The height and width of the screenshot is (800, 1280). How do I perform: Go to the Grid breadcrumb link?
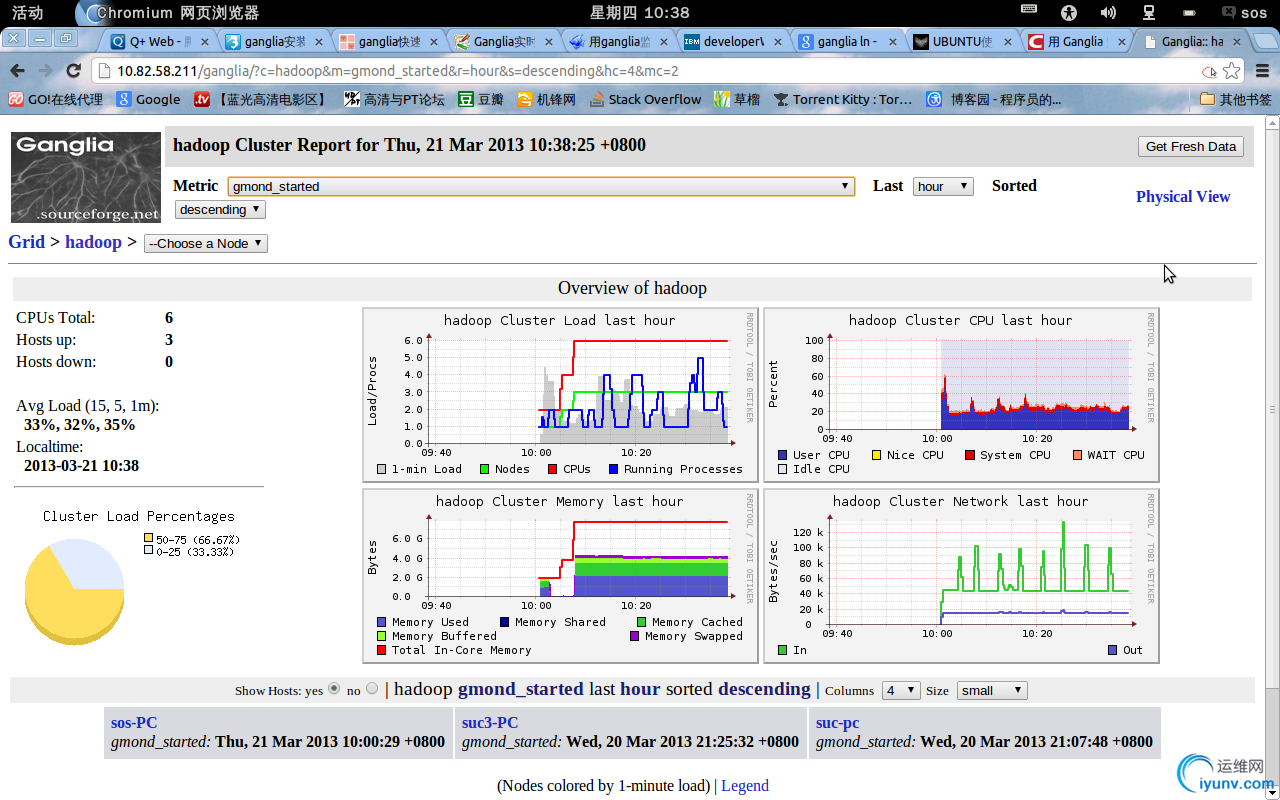click(x=26, y=241)
